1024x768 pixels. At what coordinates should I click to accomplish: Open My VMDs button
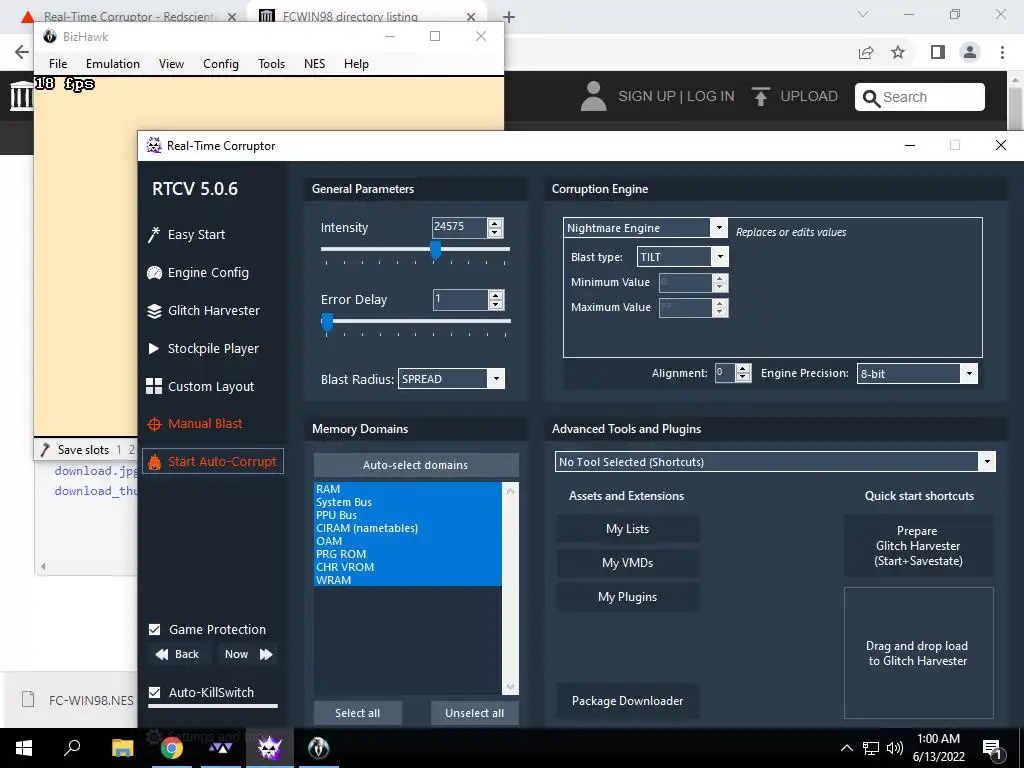[628, 563]
